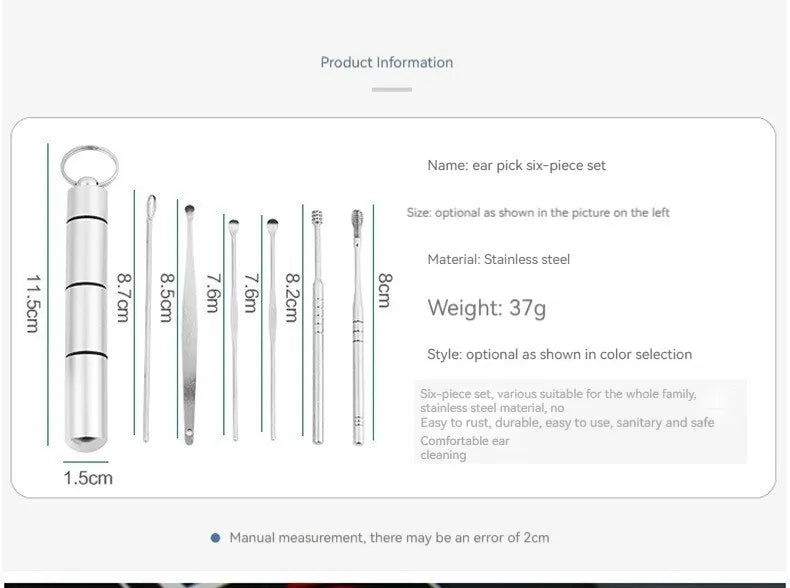
Task: Click the blue bullet dot before the measurement note
Action: [215, 538]
